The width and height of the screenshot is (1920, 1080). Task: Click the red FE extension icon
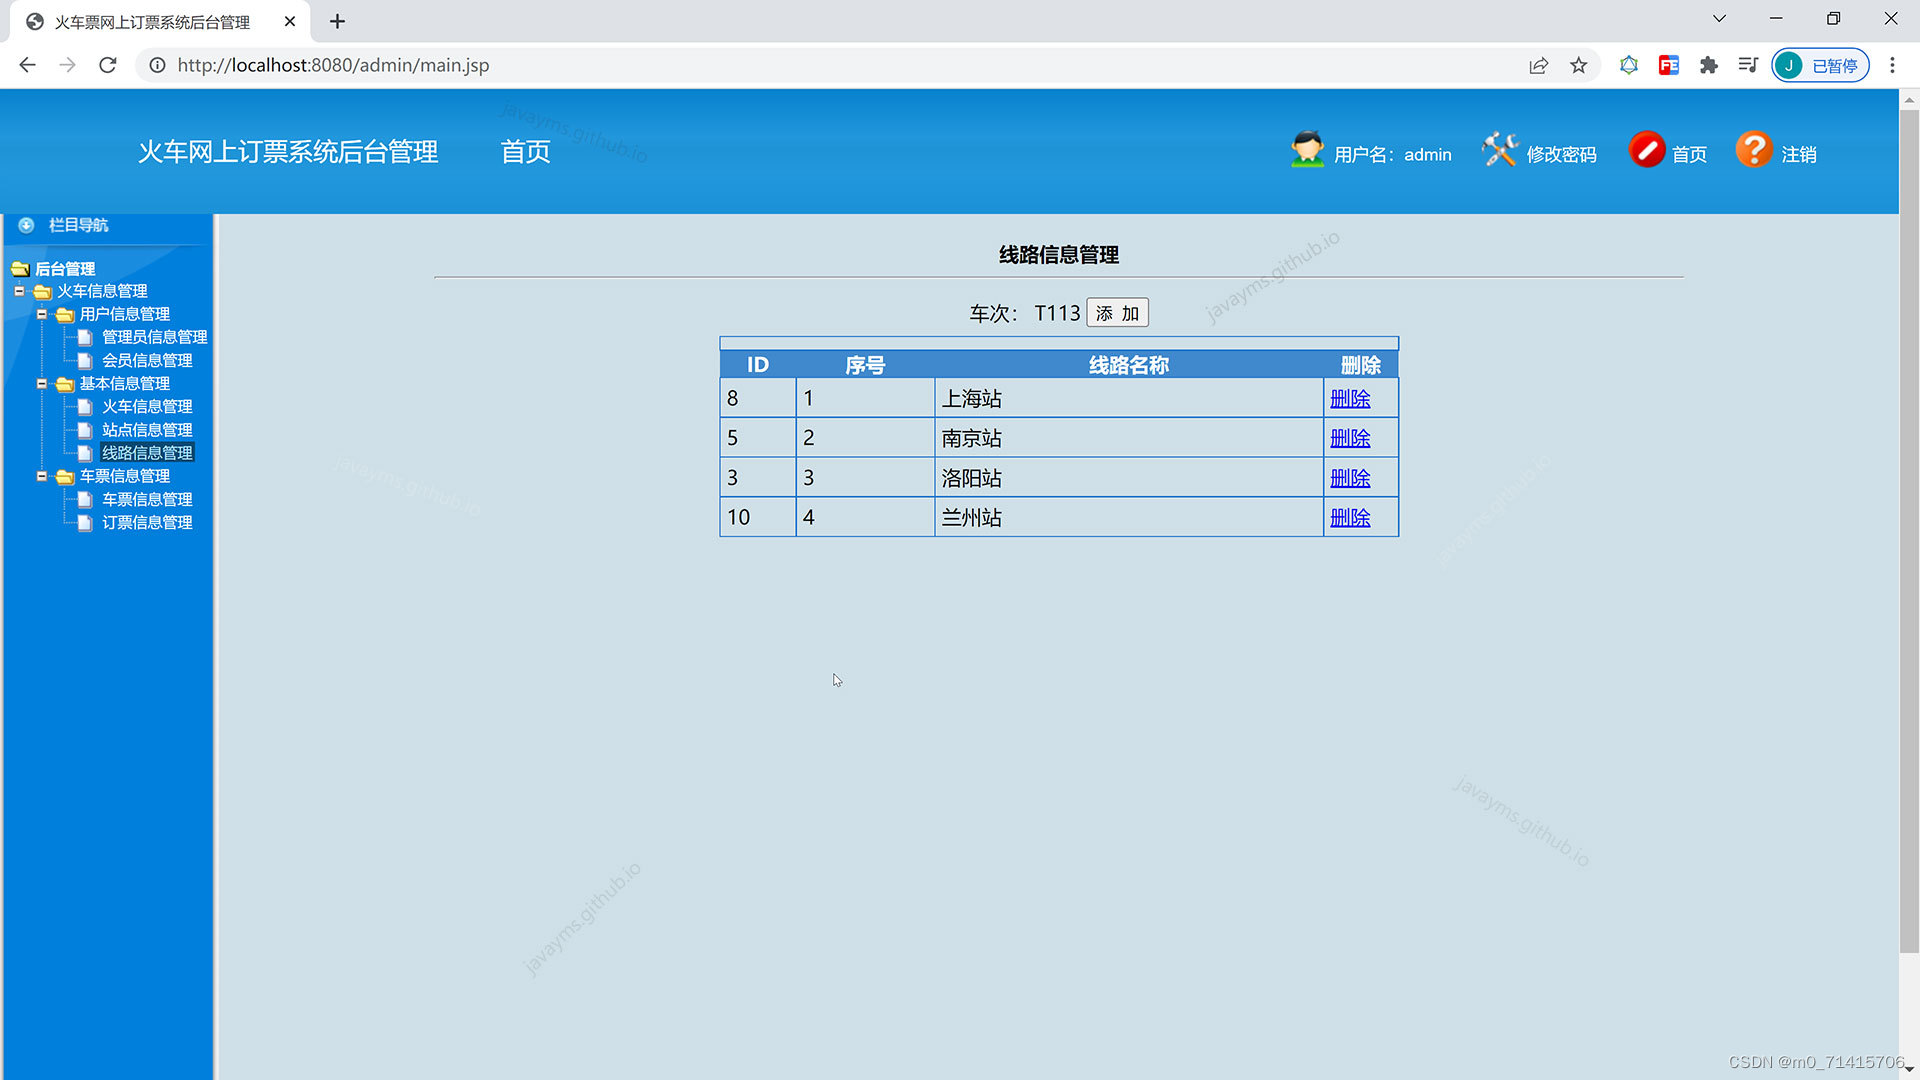pyautogui.click(x=1669, y=65)
